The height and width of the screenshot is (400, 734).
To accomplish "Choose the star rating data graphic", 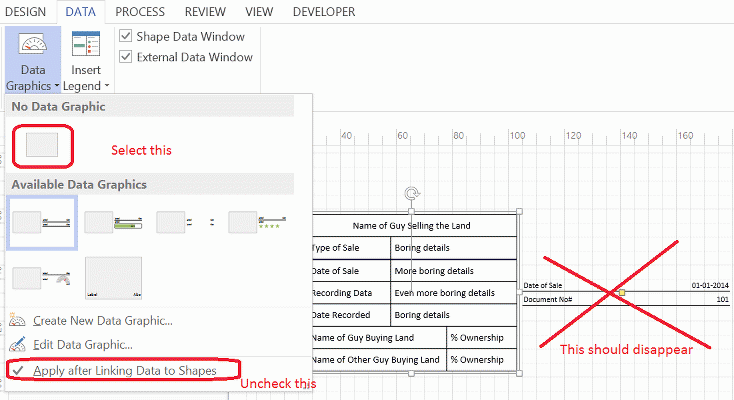I will tap(256, 222).
